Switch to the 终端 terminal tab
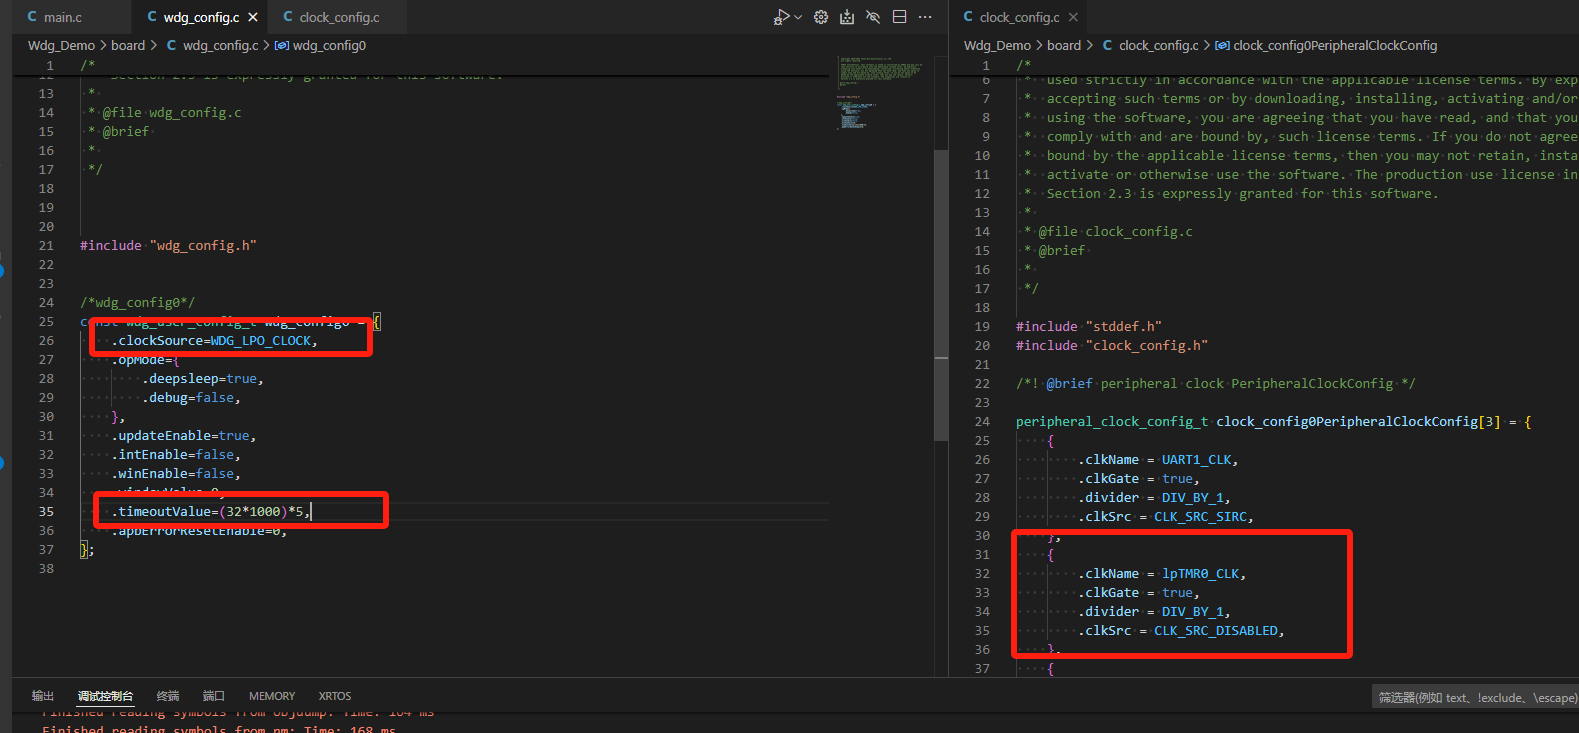 pos(168,696)
